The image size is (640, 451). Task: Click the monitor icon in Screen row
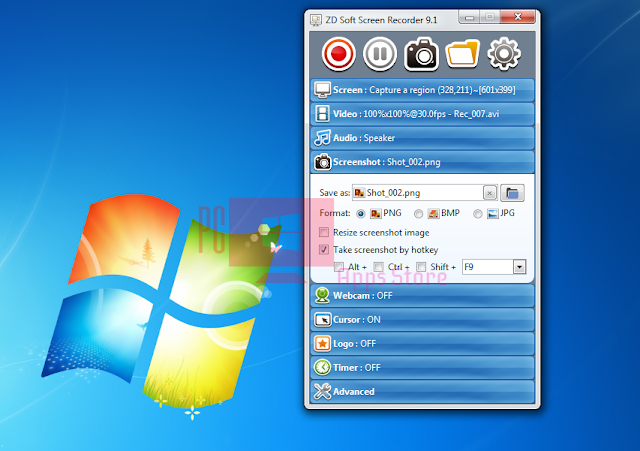(322, 90)
